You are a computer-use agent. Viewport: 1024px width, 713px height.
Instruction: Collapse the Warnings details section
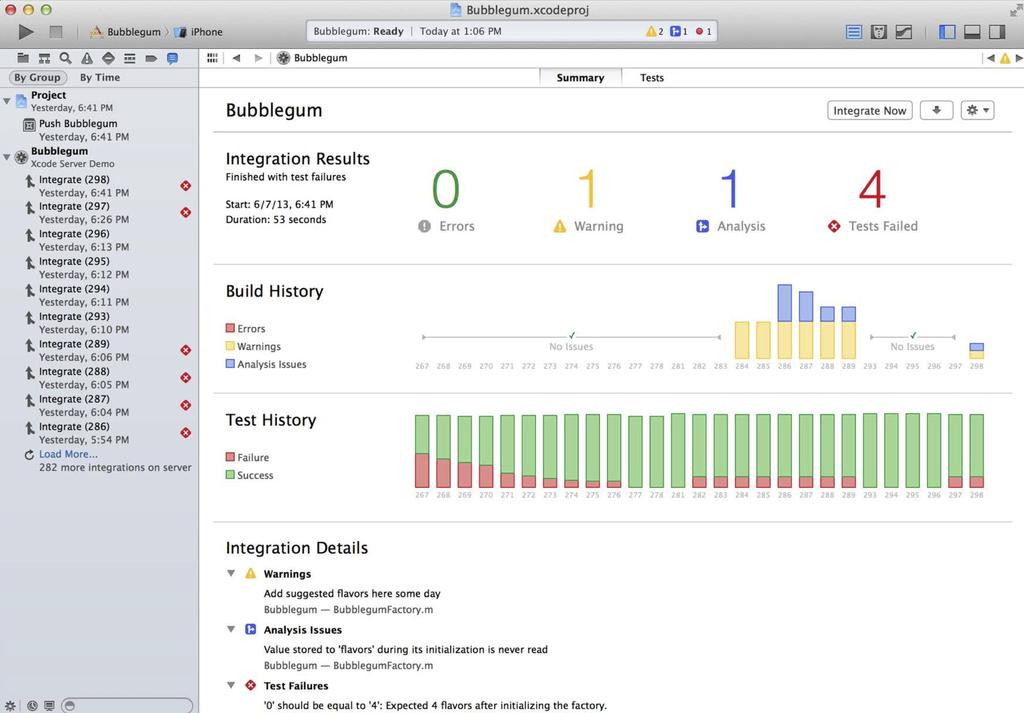click(231, 574)
